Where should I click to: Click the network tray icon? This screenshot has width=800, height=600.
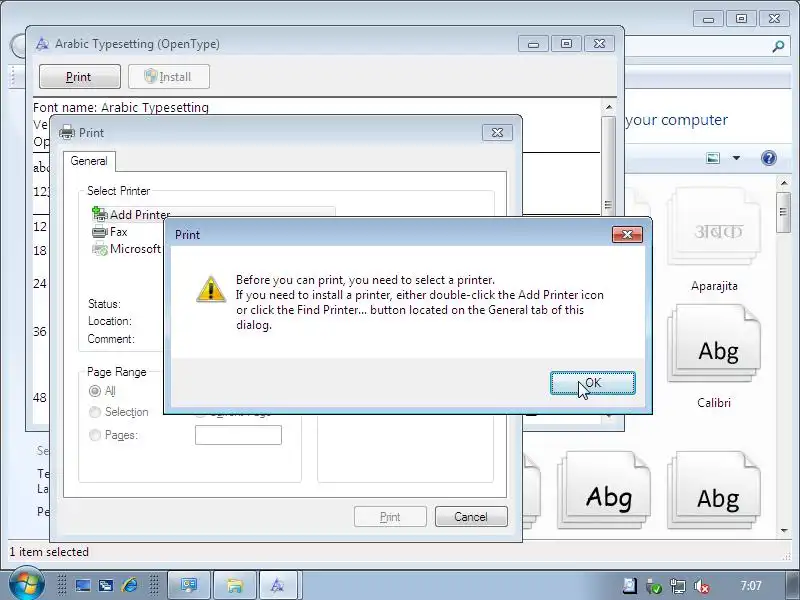point(678,586)
